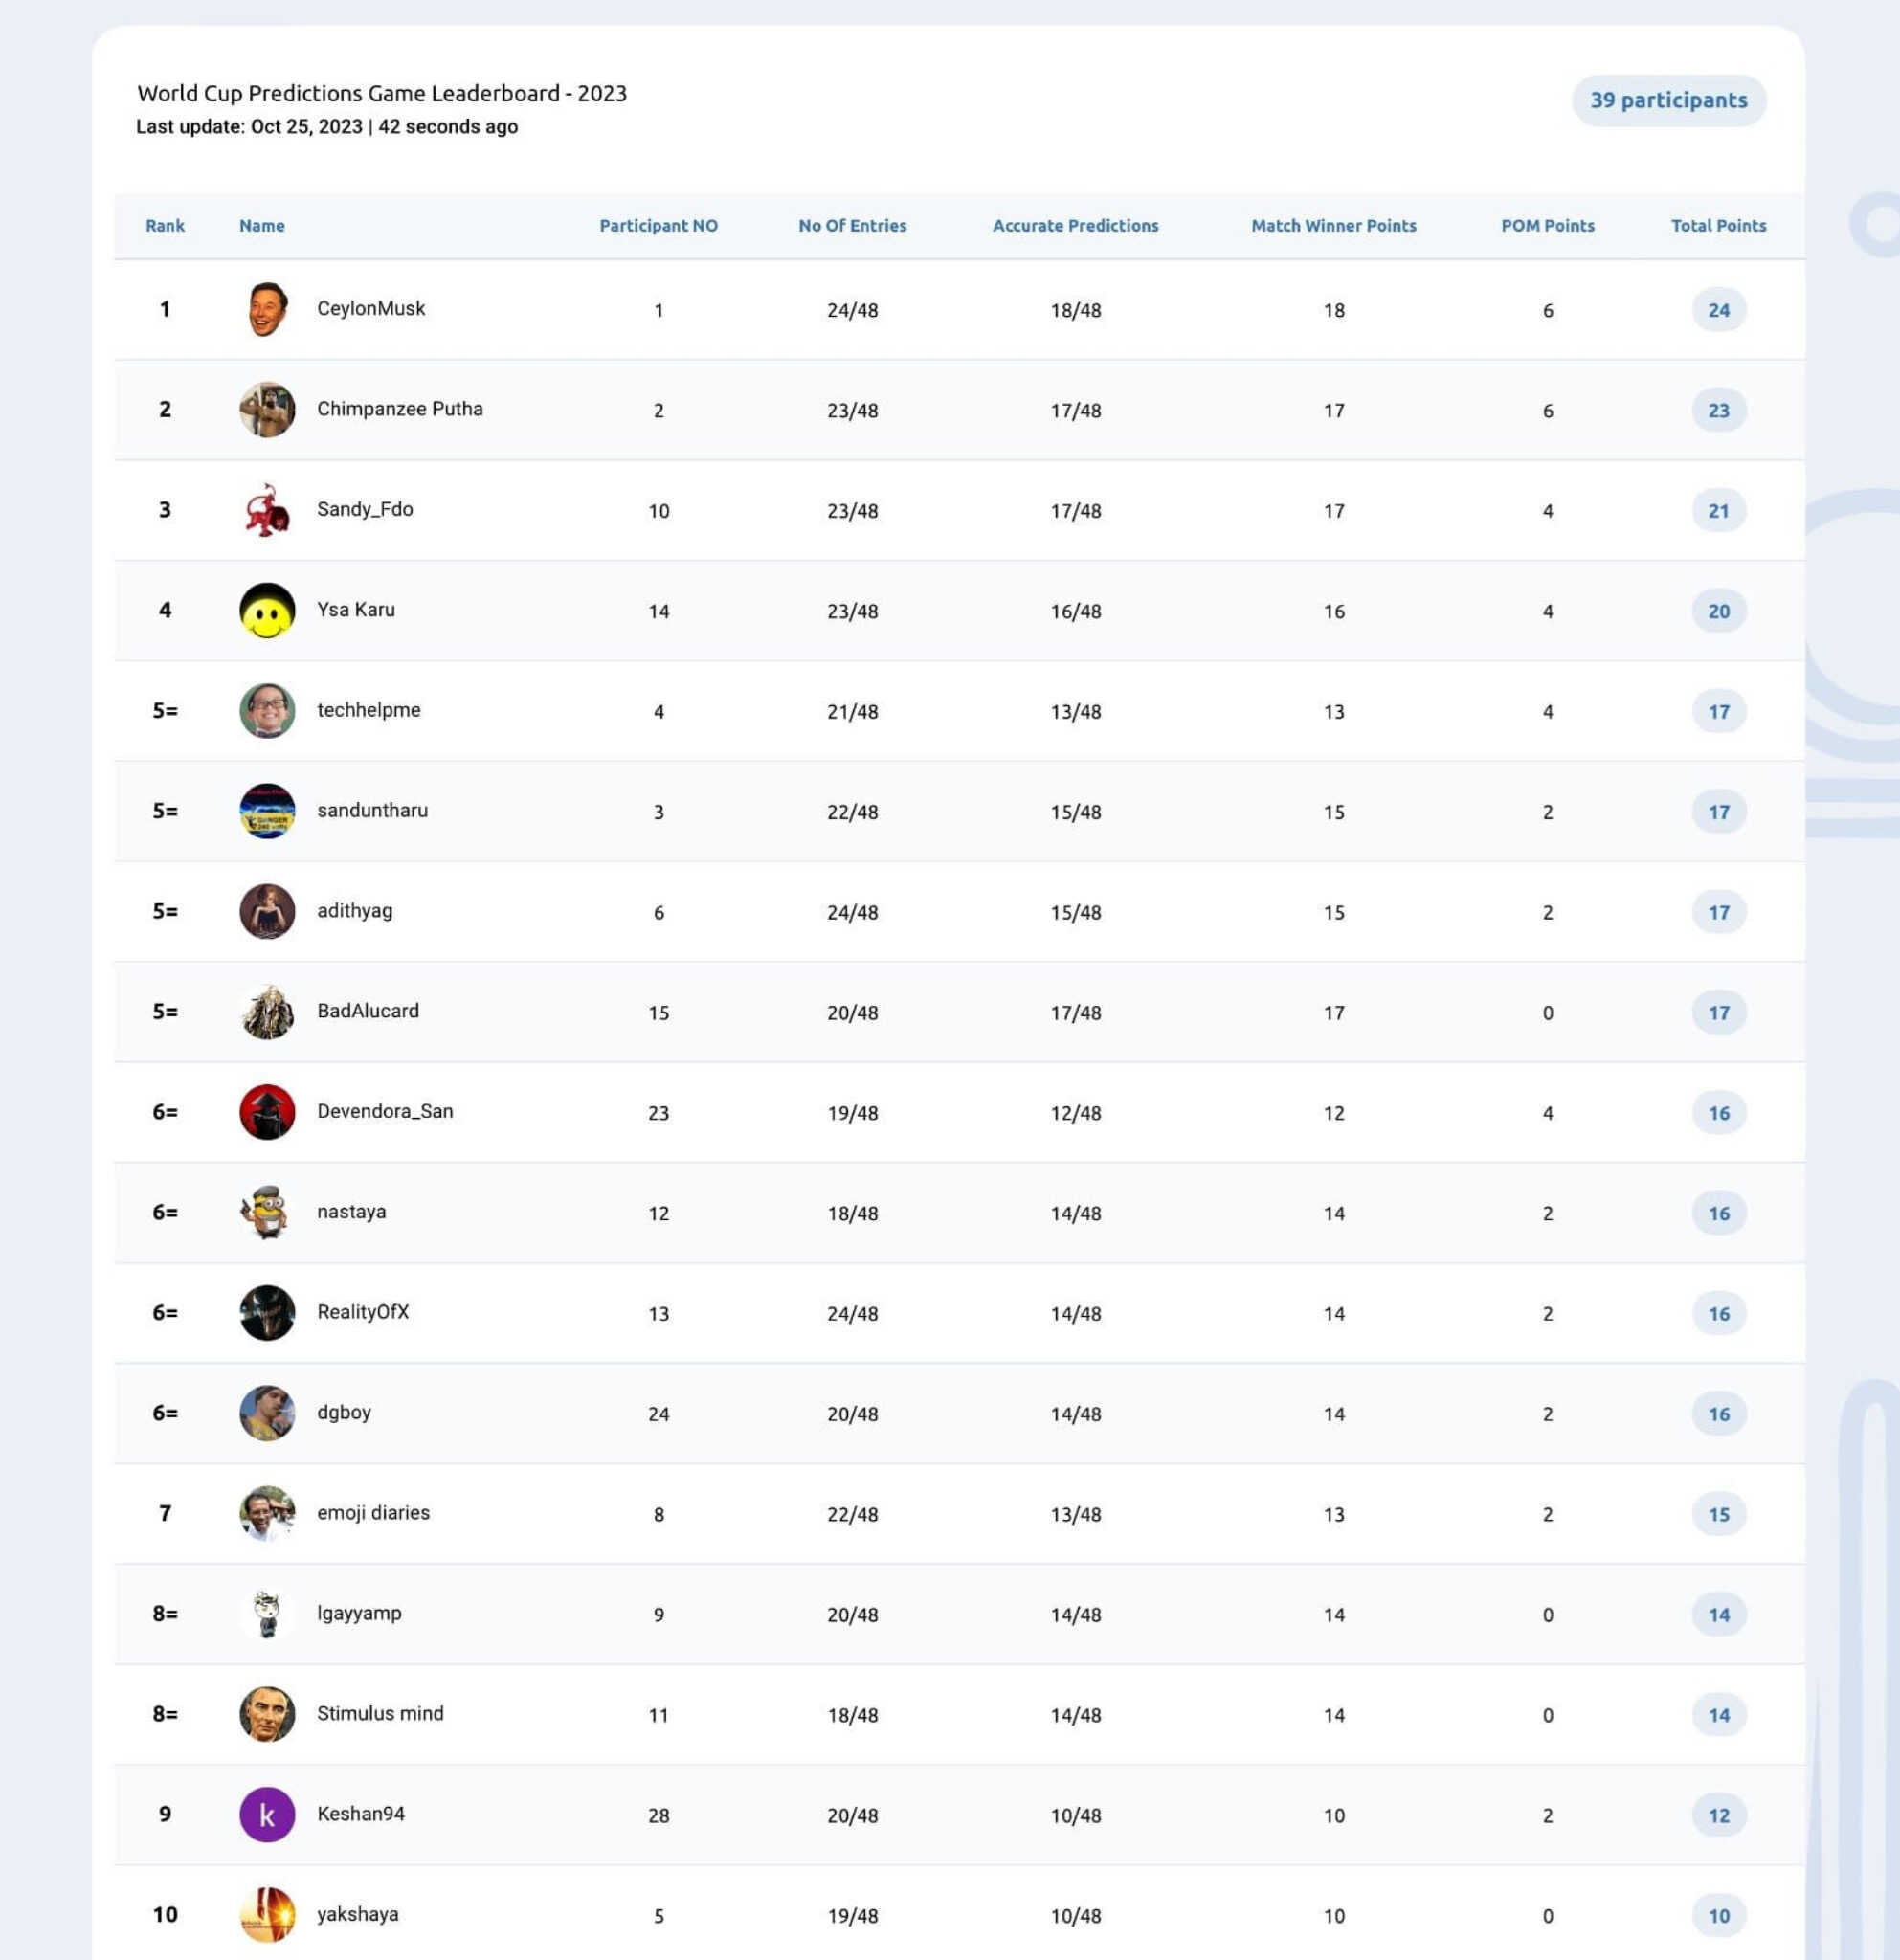Viewport: 1900px width, 1960px height.
Task: Open Chimpanzee Putha's profile avatar
Action: tap(267, 409)
